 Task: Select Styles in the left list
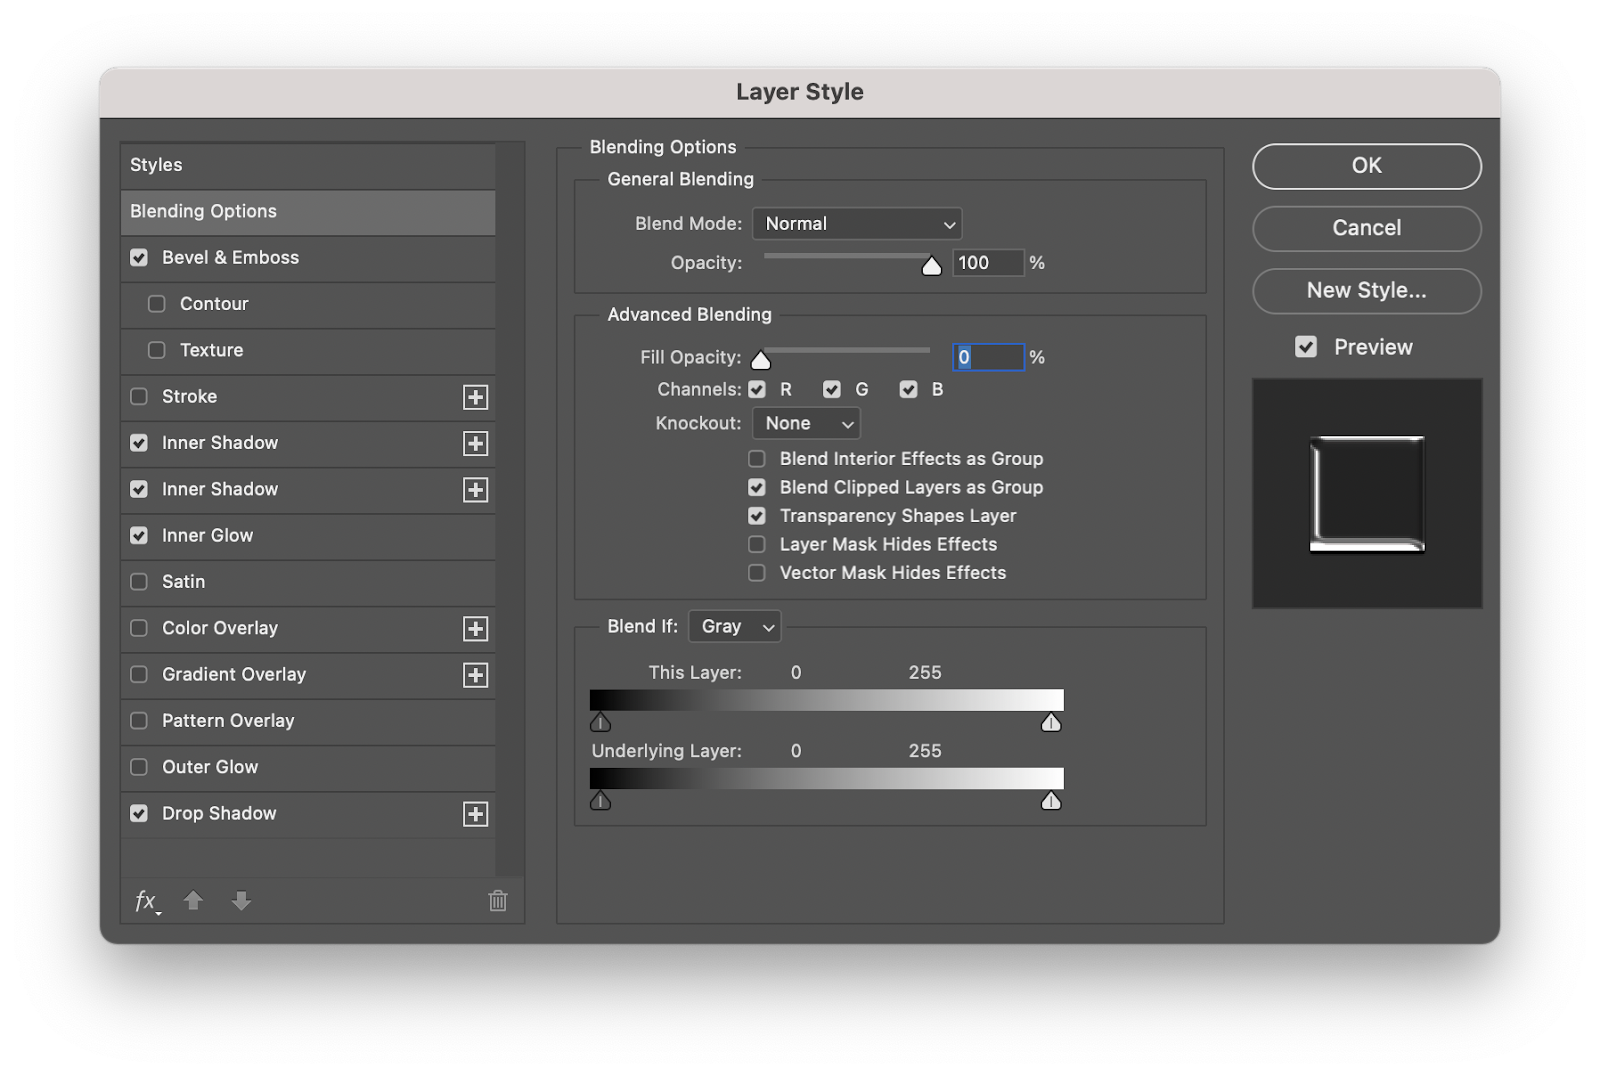[x=308, y=165]
